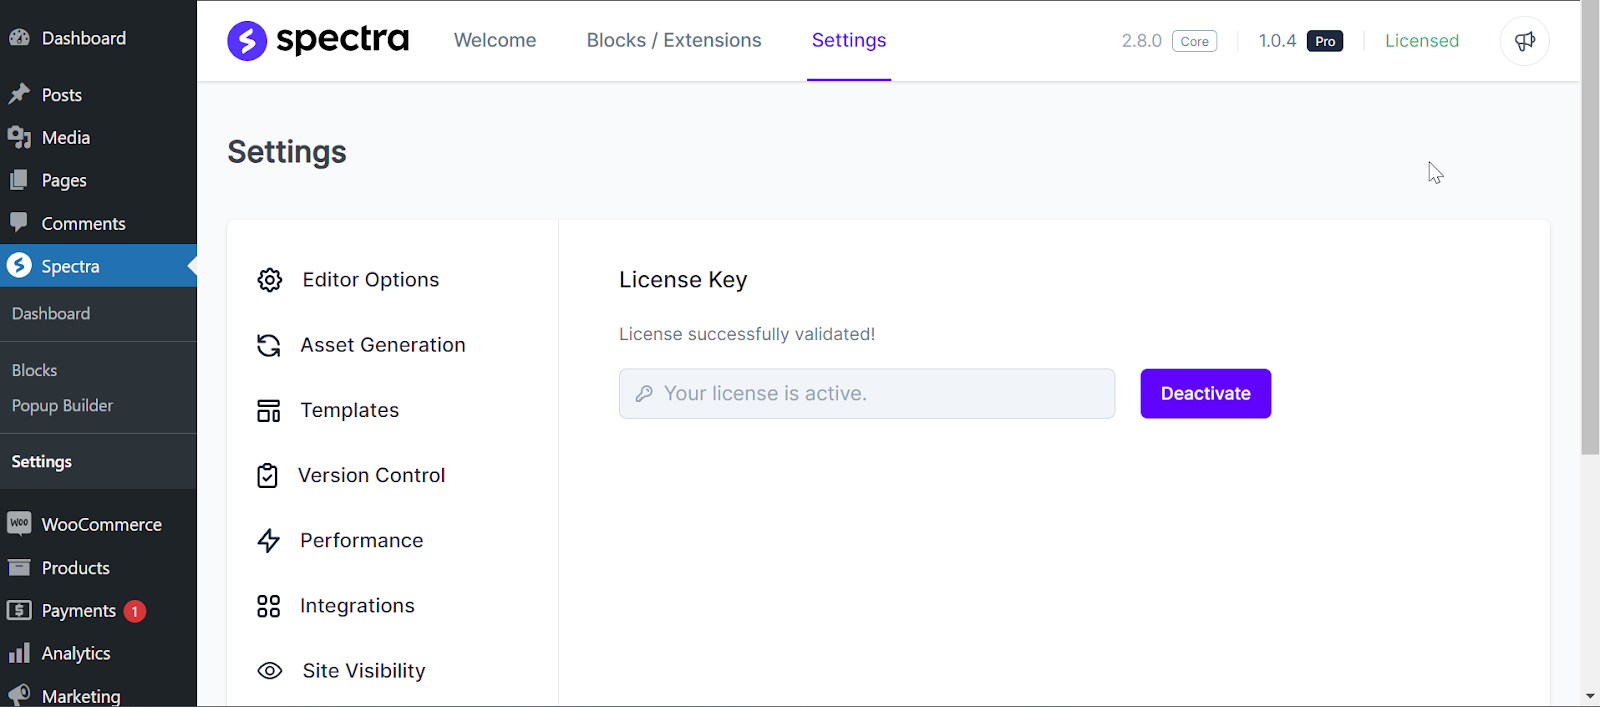The image size is (1600, 707).
Task: Click the Site Visibility eye icon
Action: tap(270, 671)
